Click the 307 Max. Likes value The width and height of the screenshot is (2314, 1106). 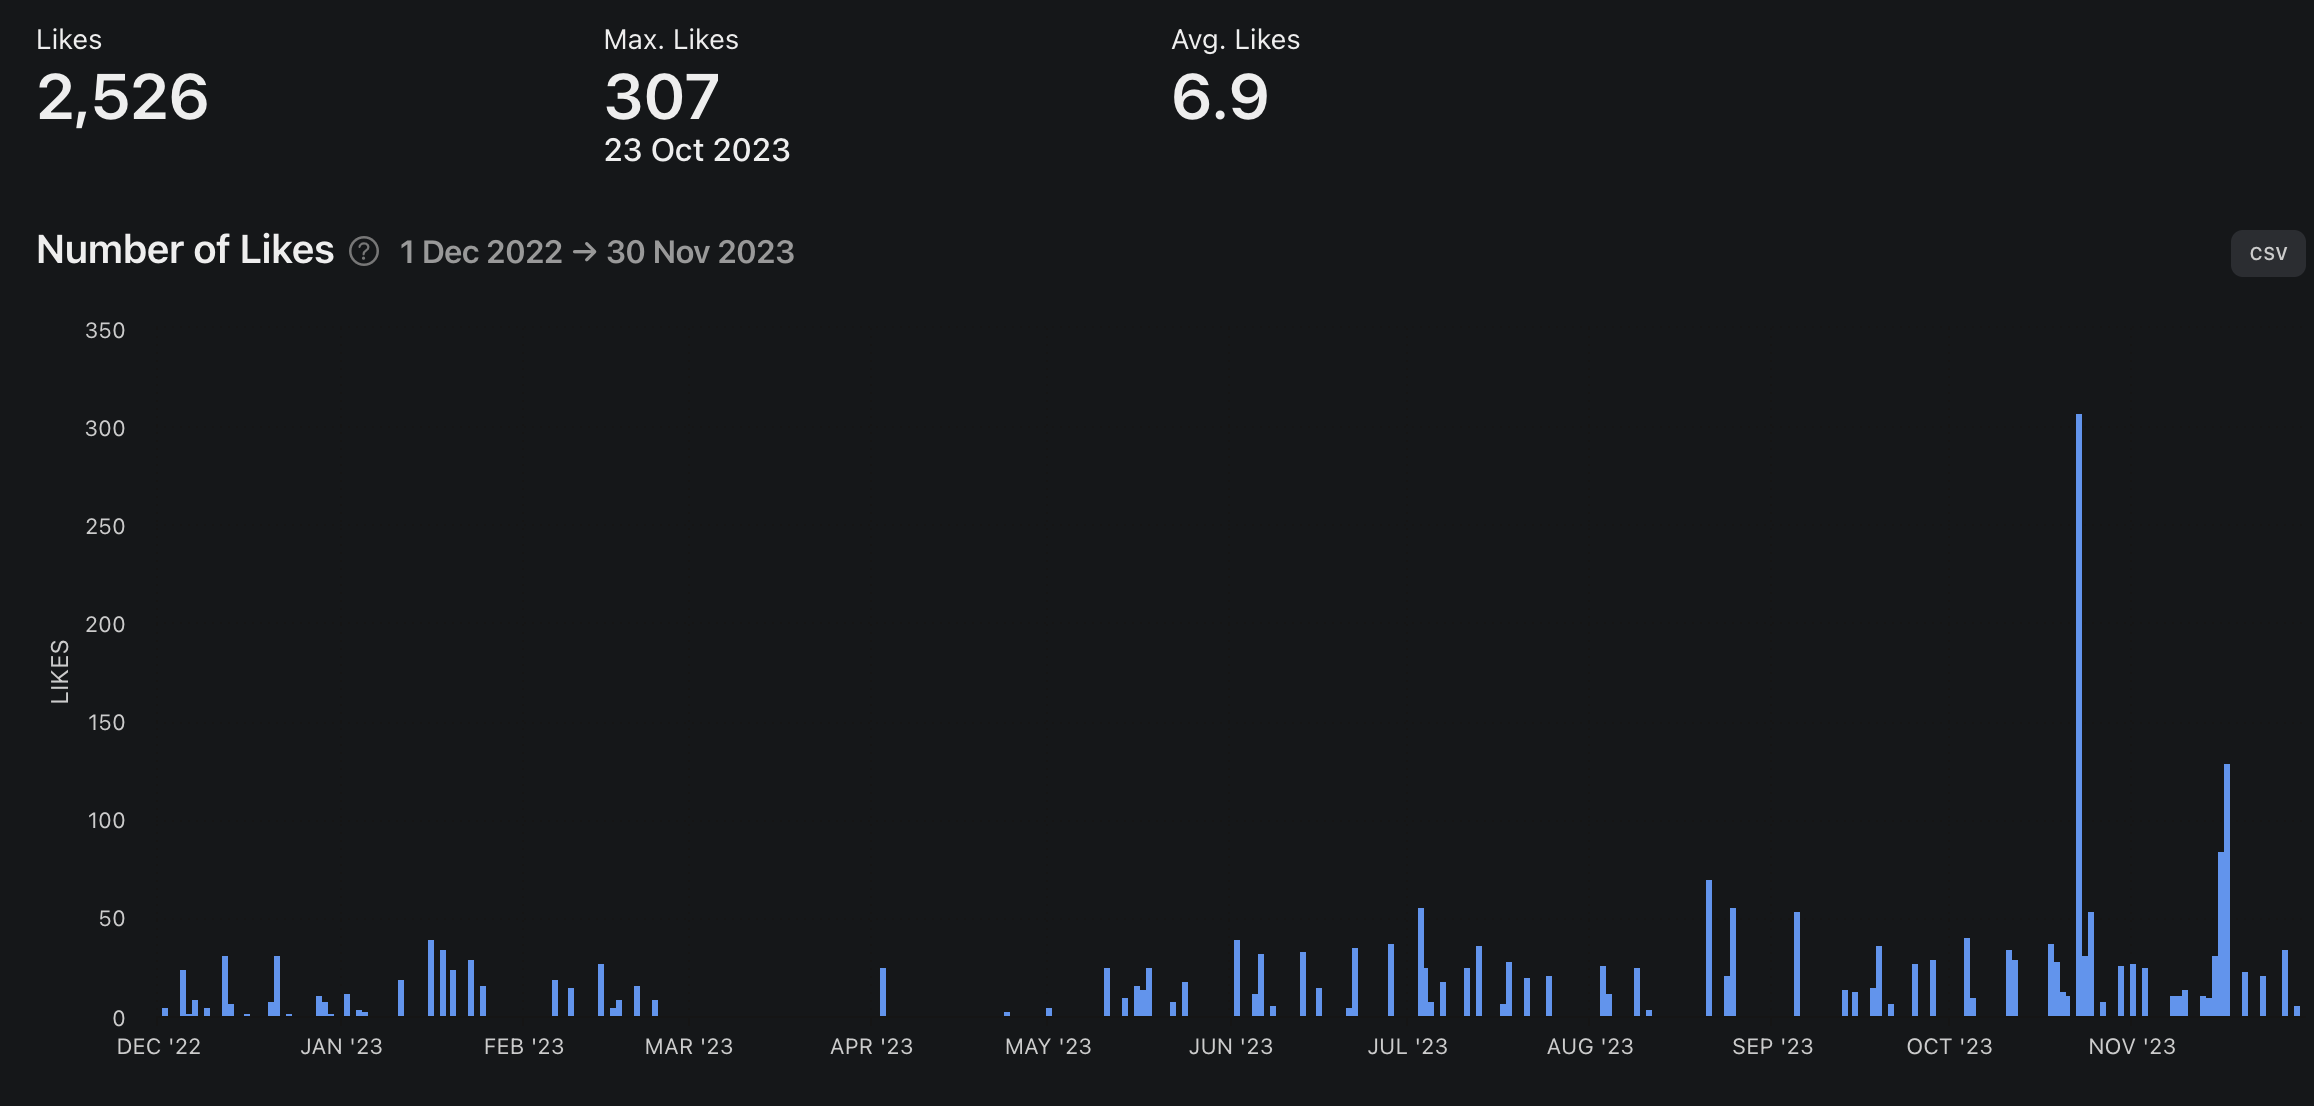coord(661,97)
